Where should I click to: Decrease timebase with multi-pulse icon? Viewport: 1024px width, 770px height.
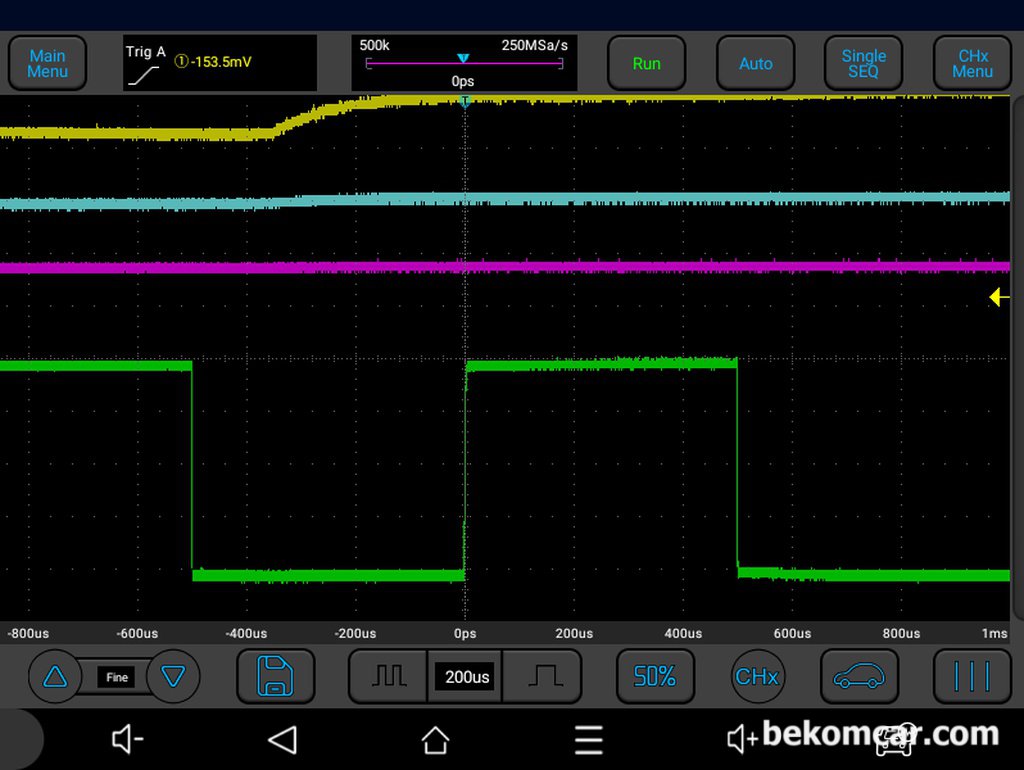pyautogui.click(x=389, y=677)
